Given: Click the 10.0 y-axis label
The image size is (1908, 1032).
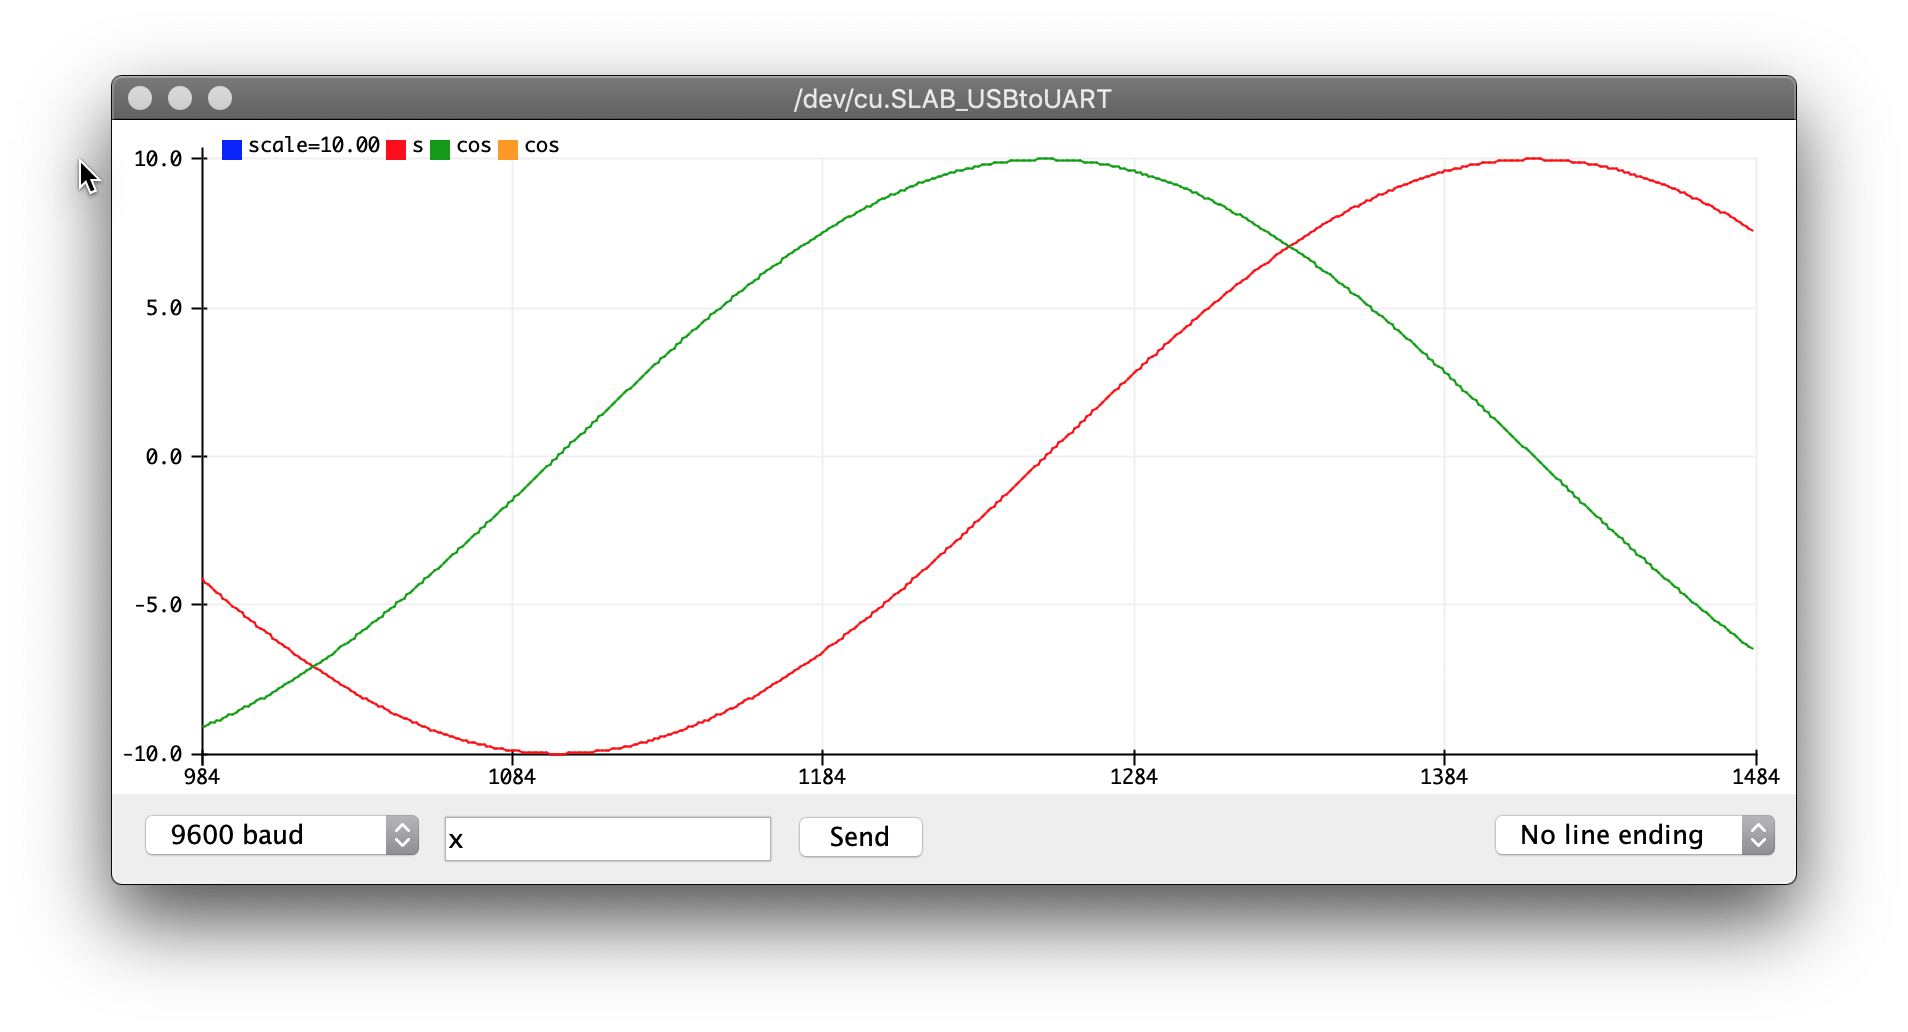Looking at the screenshot, I should (158, 159).
